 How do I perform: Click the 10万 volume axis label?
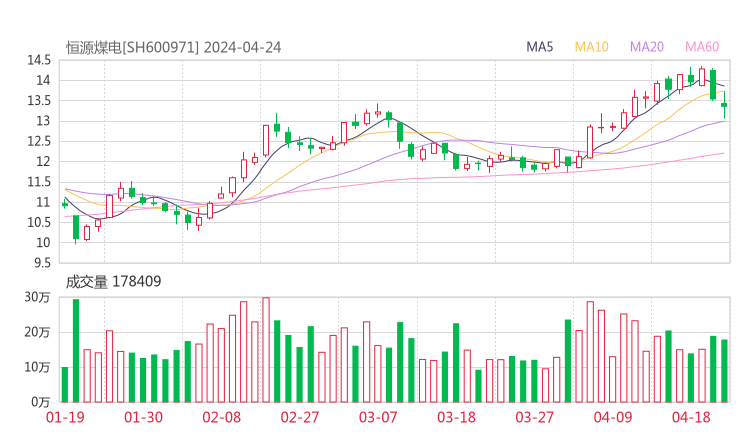(37, 367)
